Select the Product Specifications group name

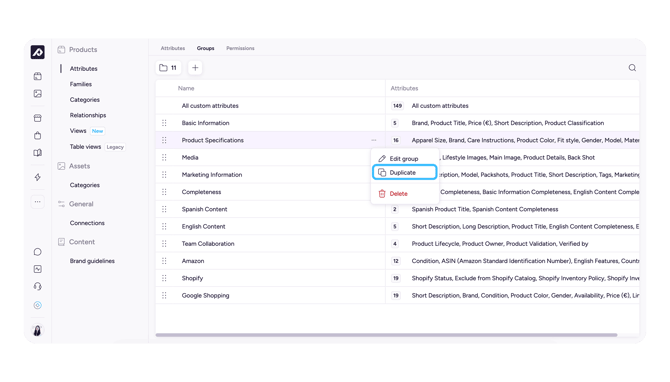pyautogui.click(x=213, y=140)
